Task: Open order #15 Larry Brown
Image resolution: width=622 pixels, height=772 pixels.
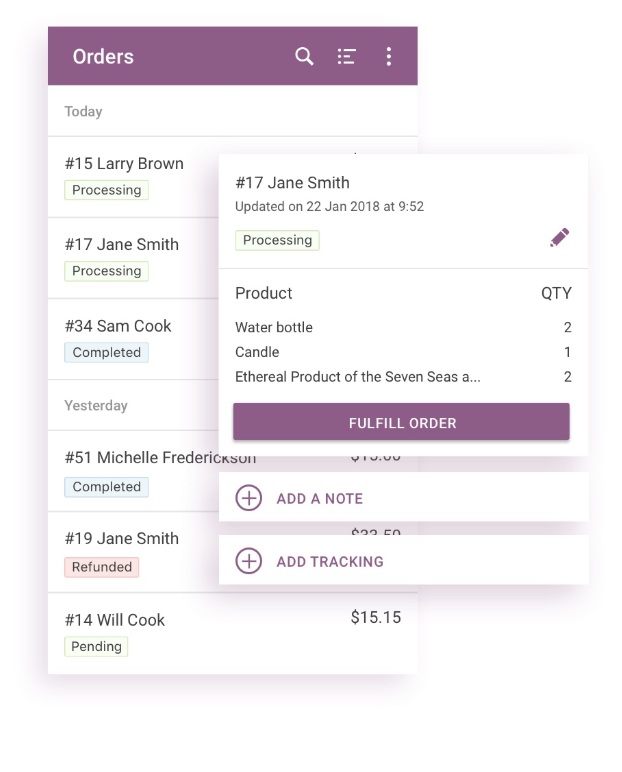Action: pyautogui.click(x=124, y=164)
